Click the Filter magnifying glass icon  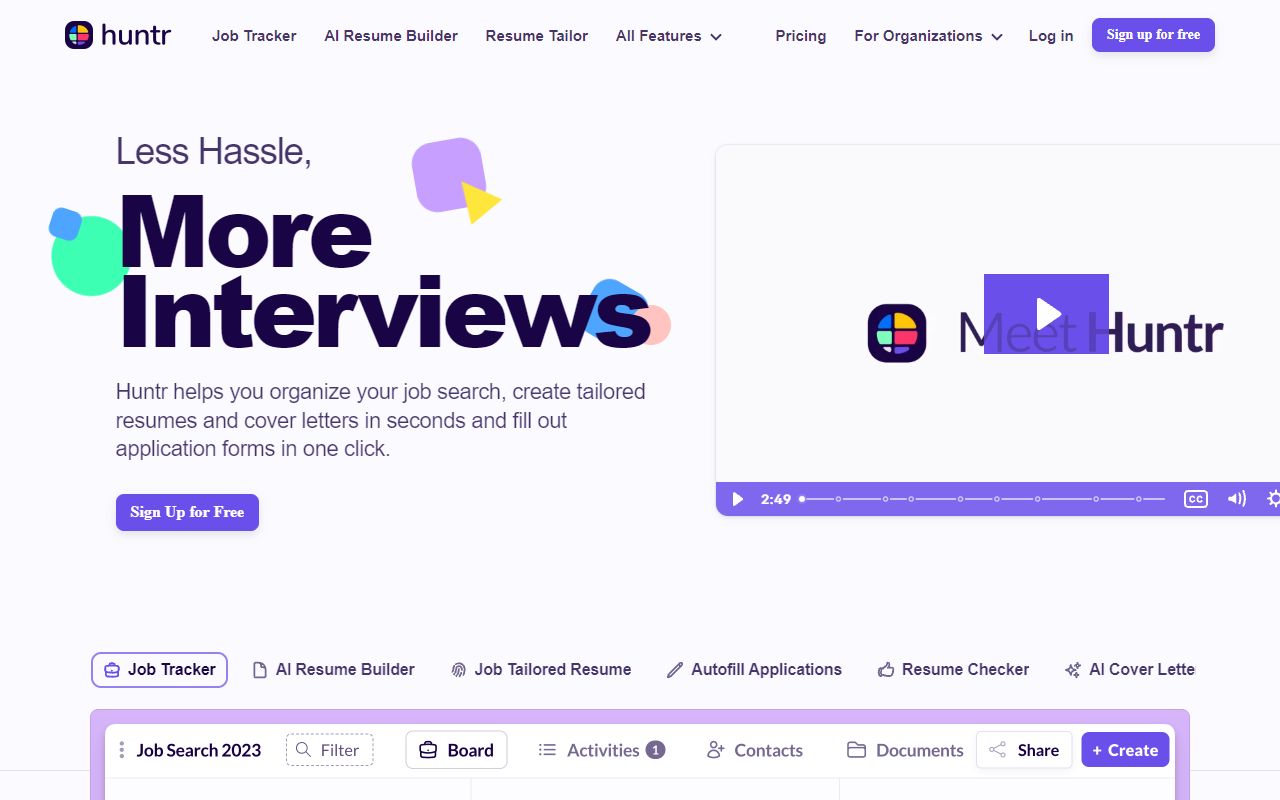[304, 749]
